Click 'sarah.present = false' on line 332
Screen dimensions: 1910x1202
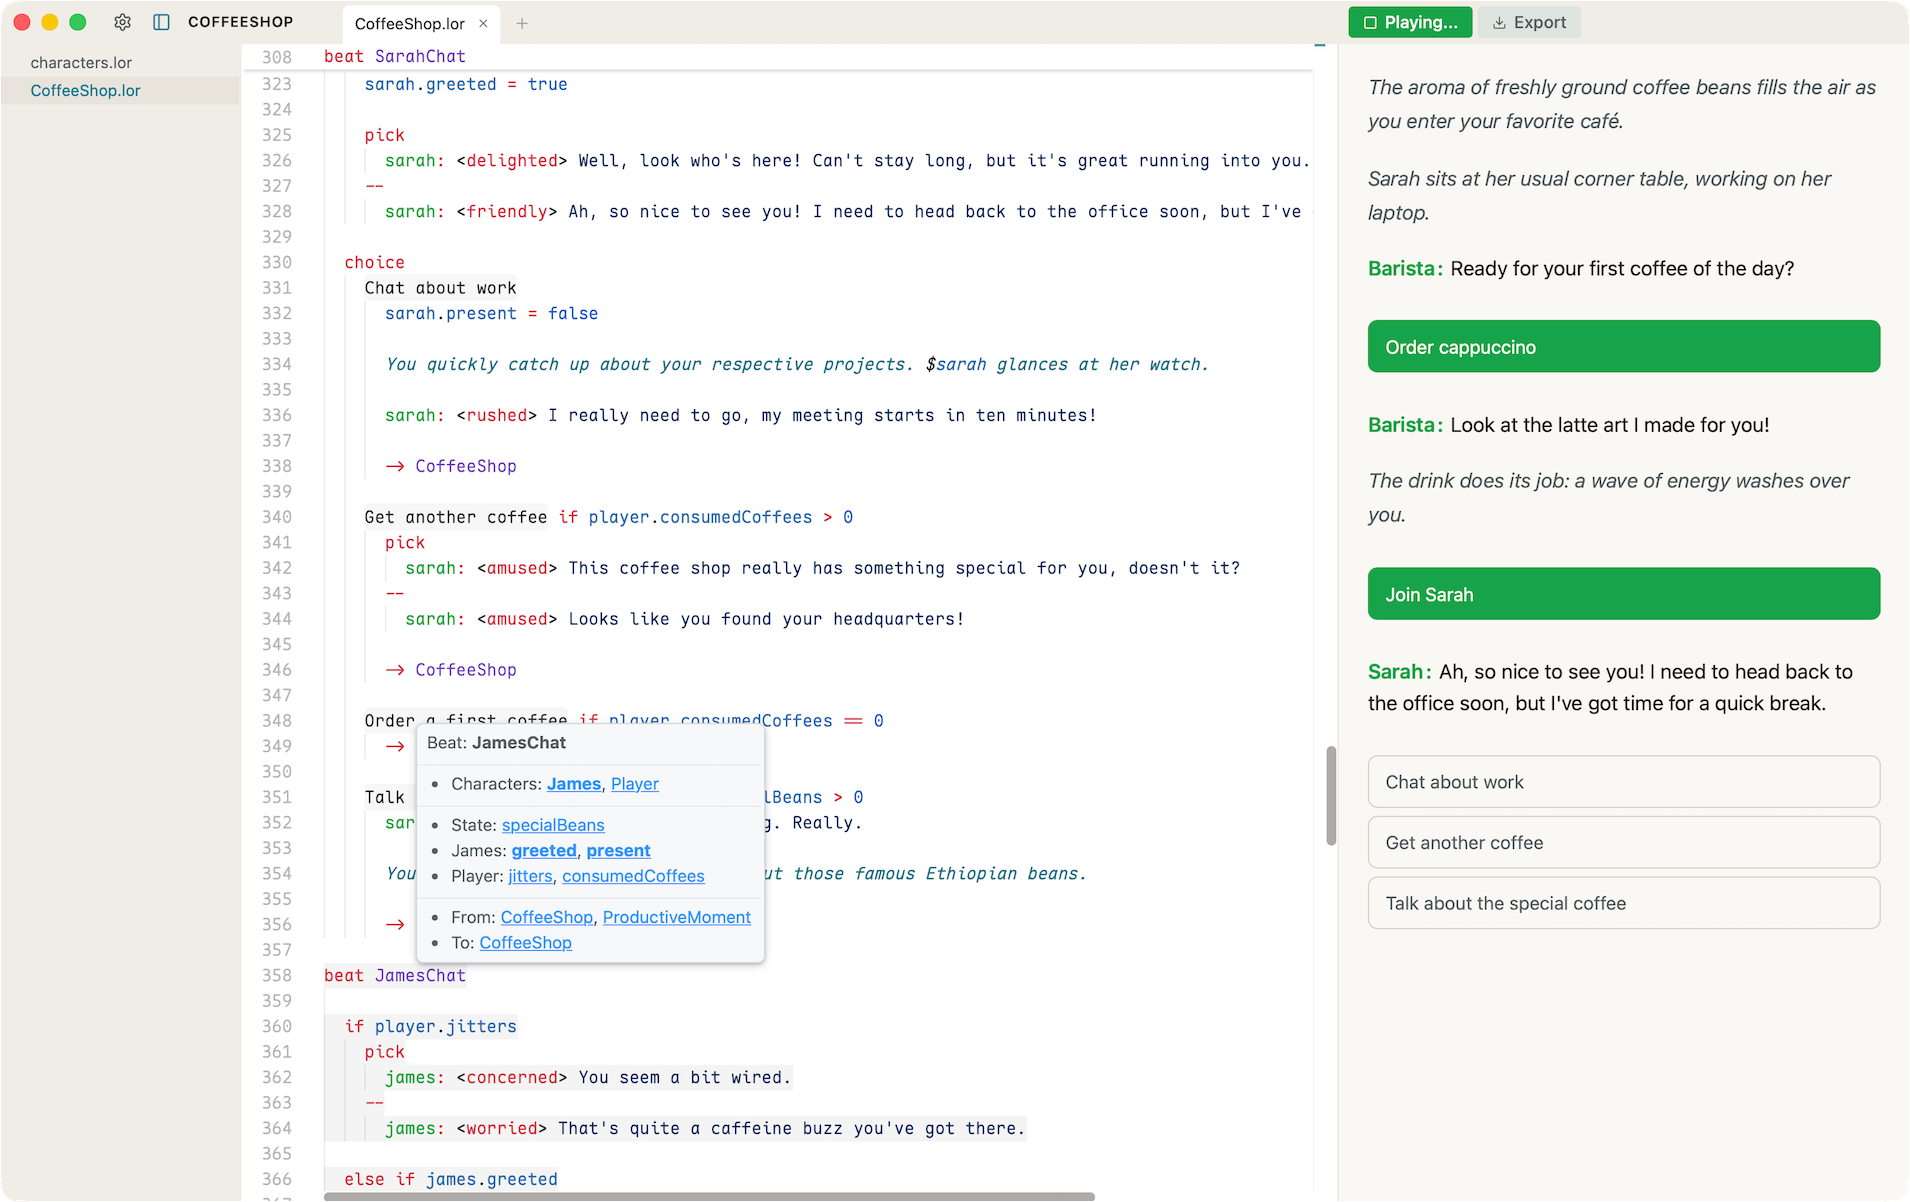pyautogui.click(x=492, y=313)
